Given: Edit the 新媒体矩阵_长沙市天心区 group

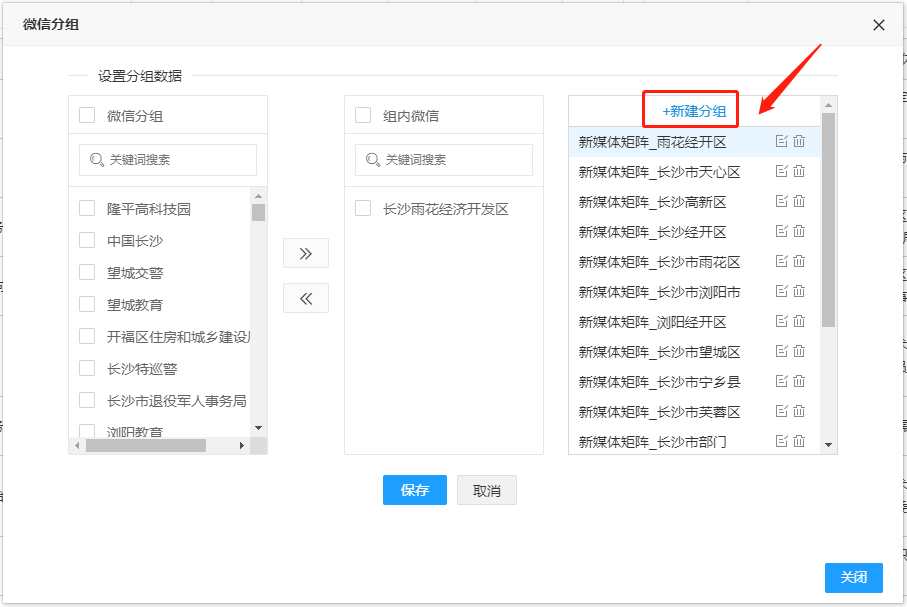Looking at the screenshot, I should coord(782,172).
